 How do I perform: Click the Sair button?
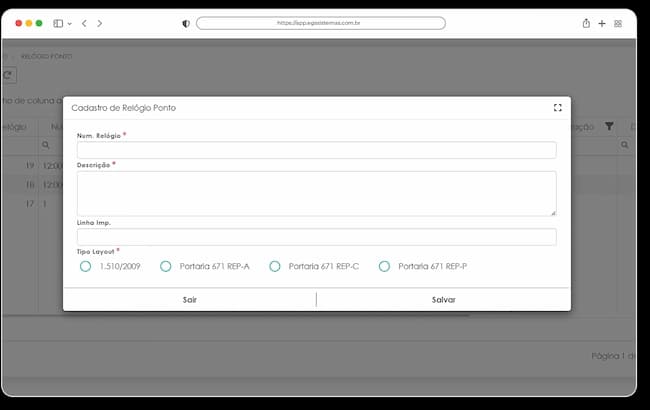pyautogui.click(x=189, y=300)
